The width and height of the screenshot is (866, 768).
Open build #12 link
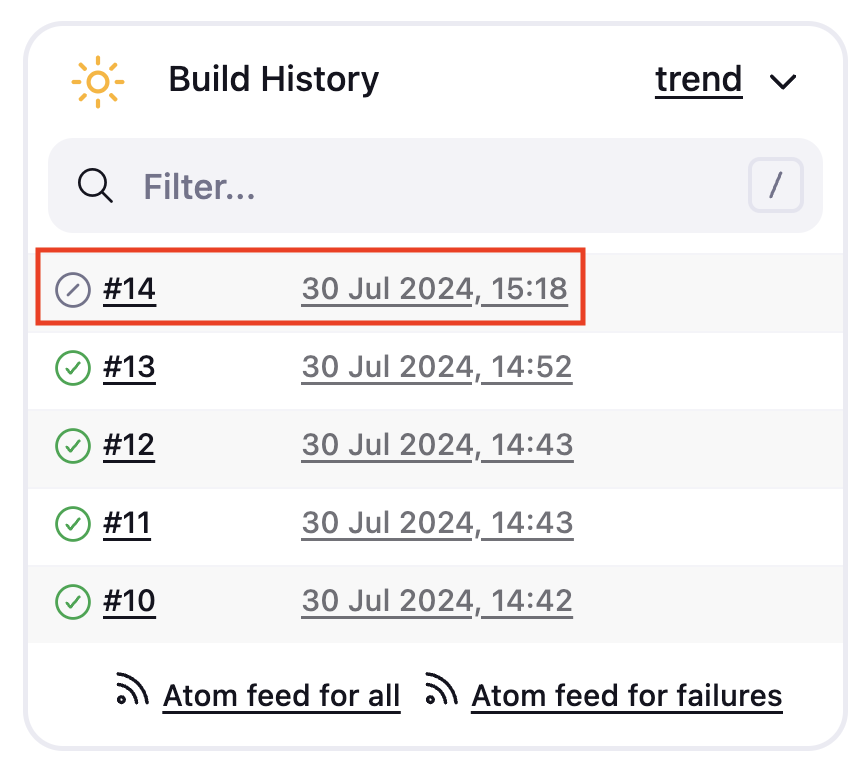pos(129,444)
